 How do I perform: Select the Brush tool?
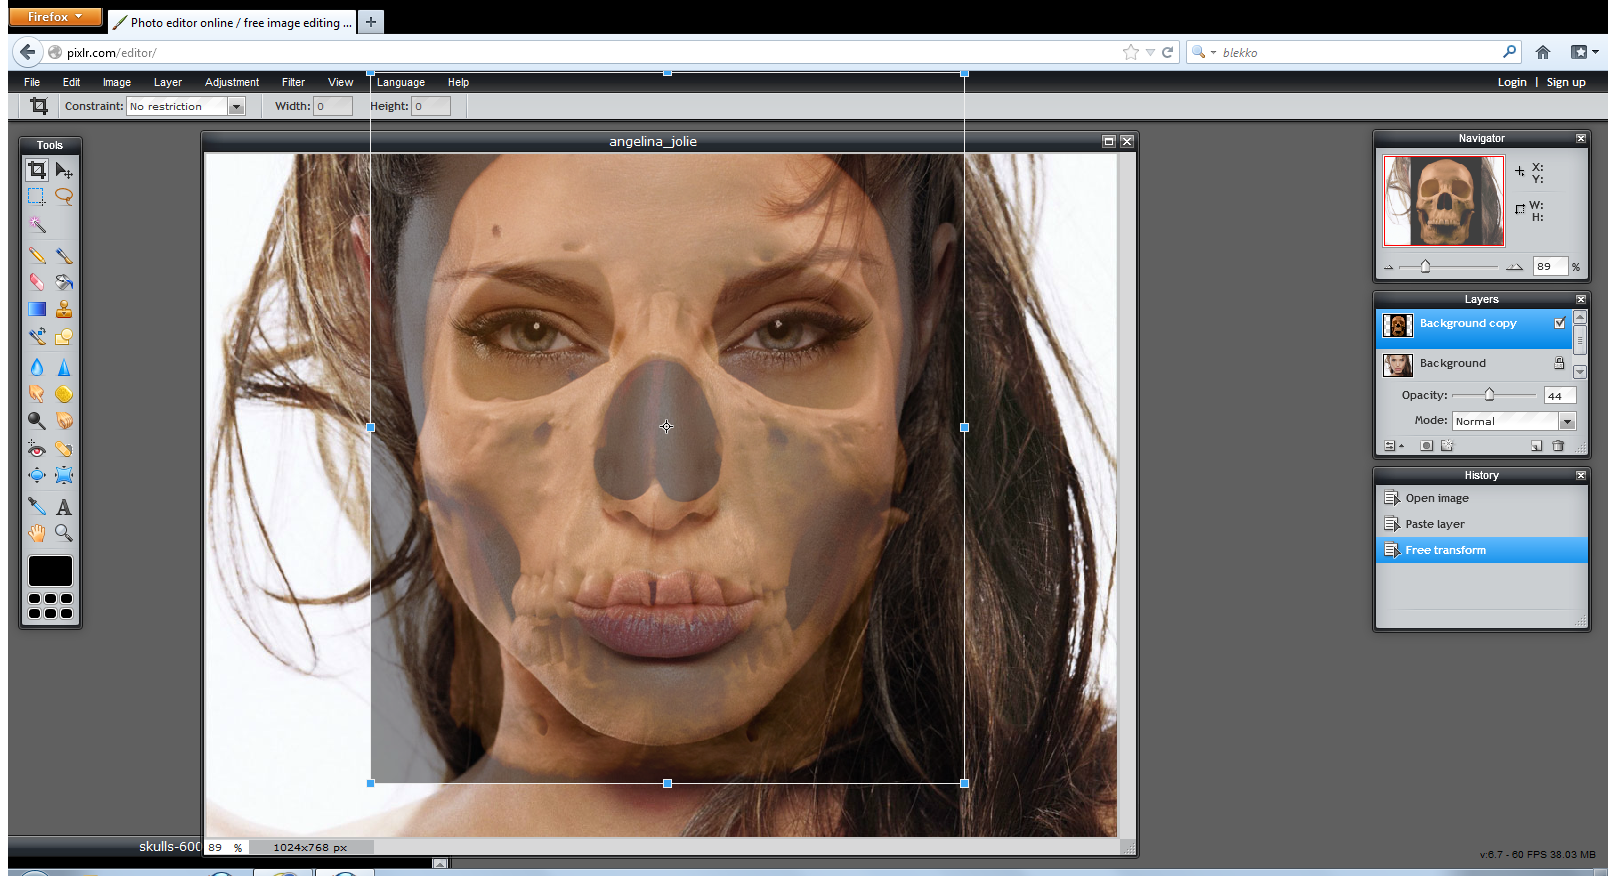tap(64, 256)
